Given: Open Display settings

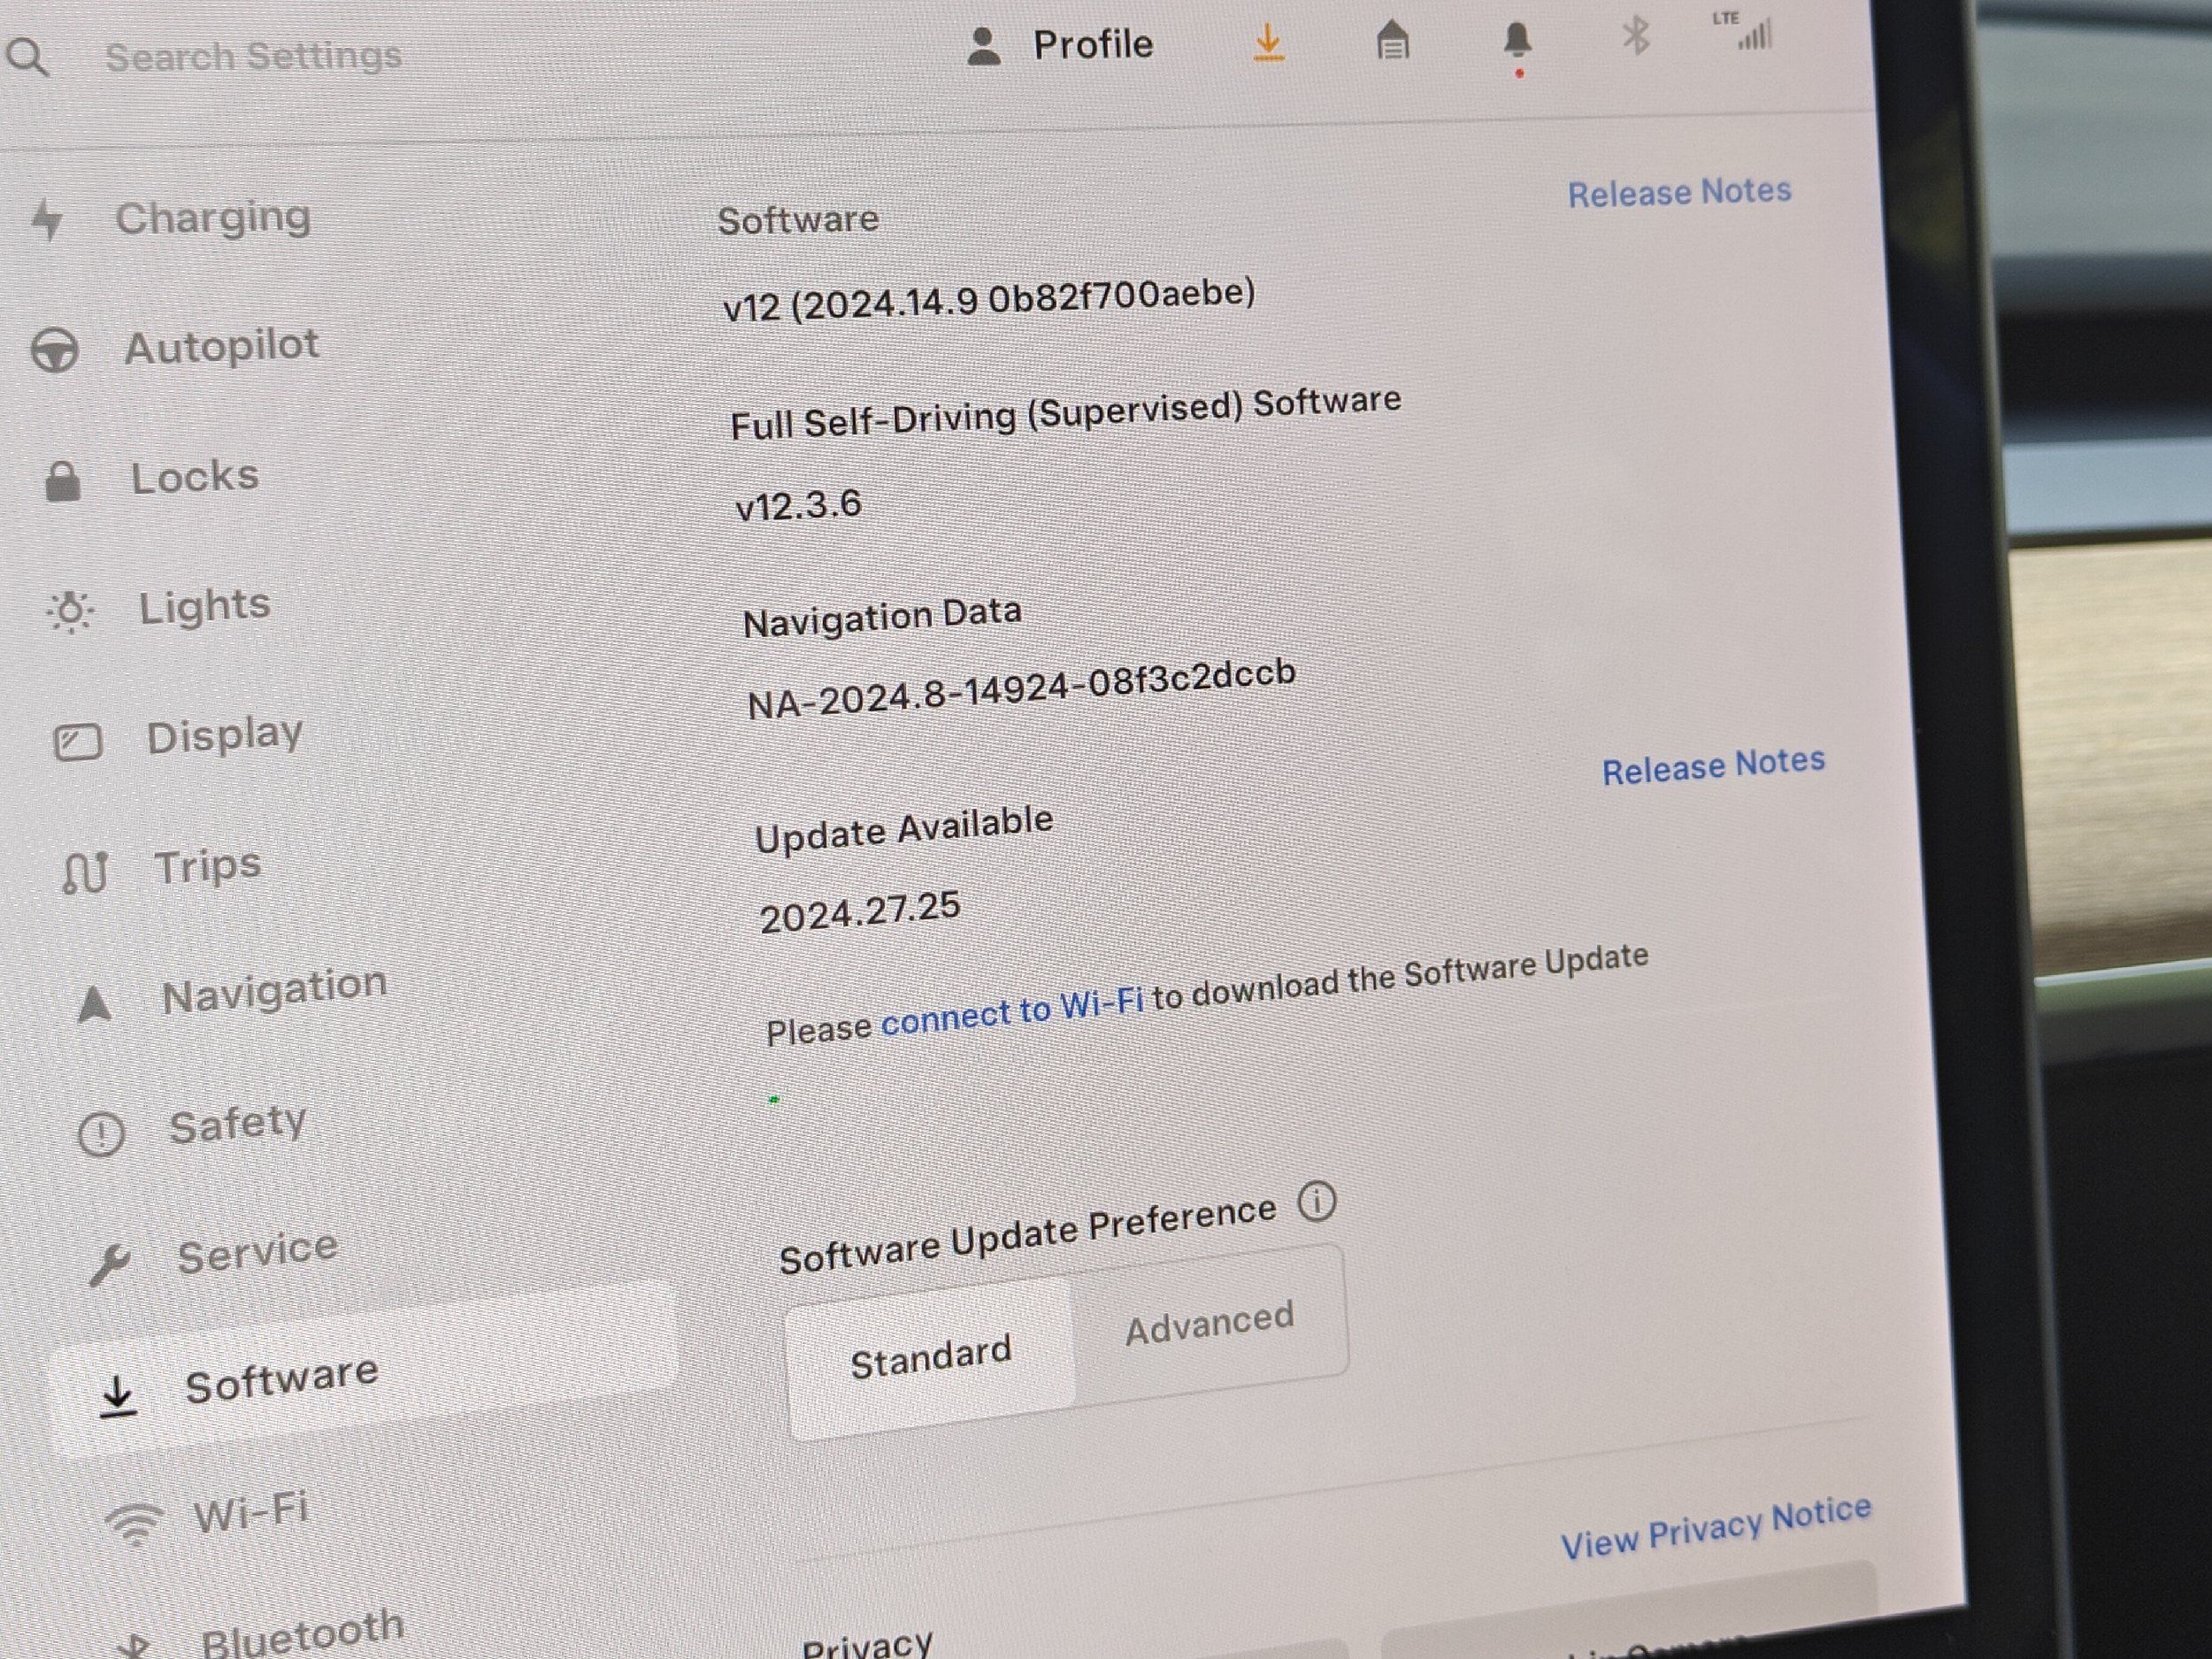Looking at the screenshot, I should tap(224, 735).
